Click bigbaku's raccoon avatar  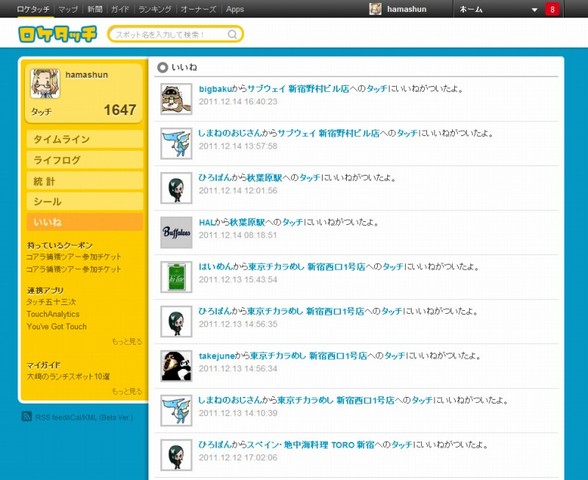tap(176, 99)
